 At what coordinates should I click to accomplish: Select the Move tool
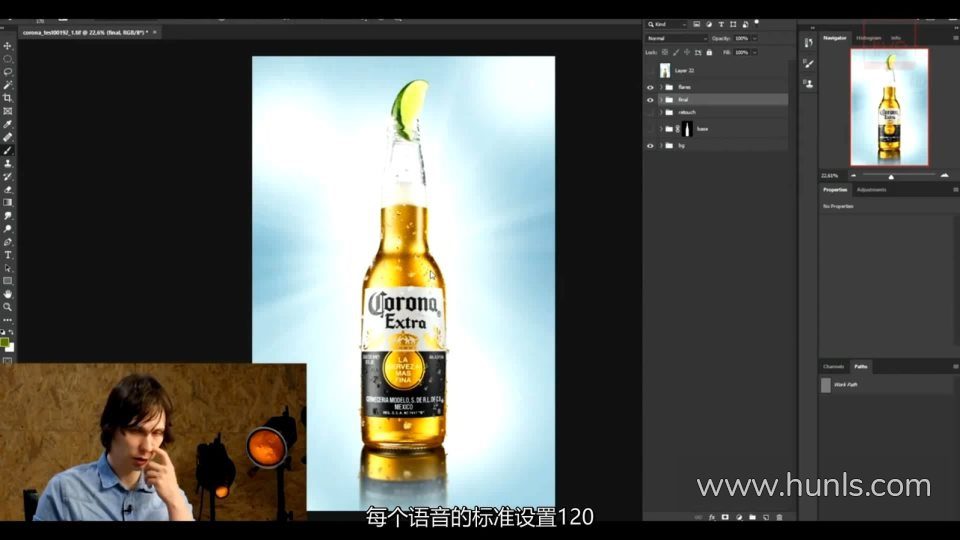pos(7,46)
